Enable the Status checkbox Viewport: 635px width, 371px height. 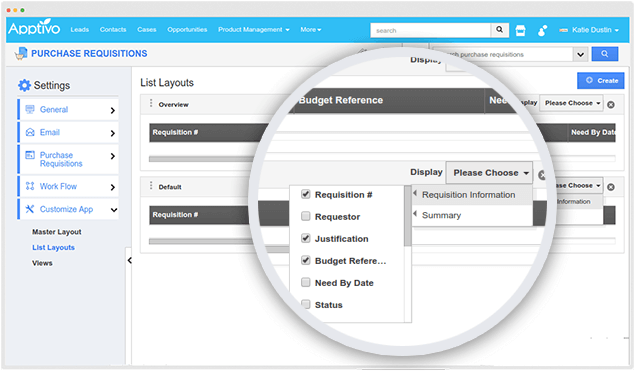click(x=306, y=304)
